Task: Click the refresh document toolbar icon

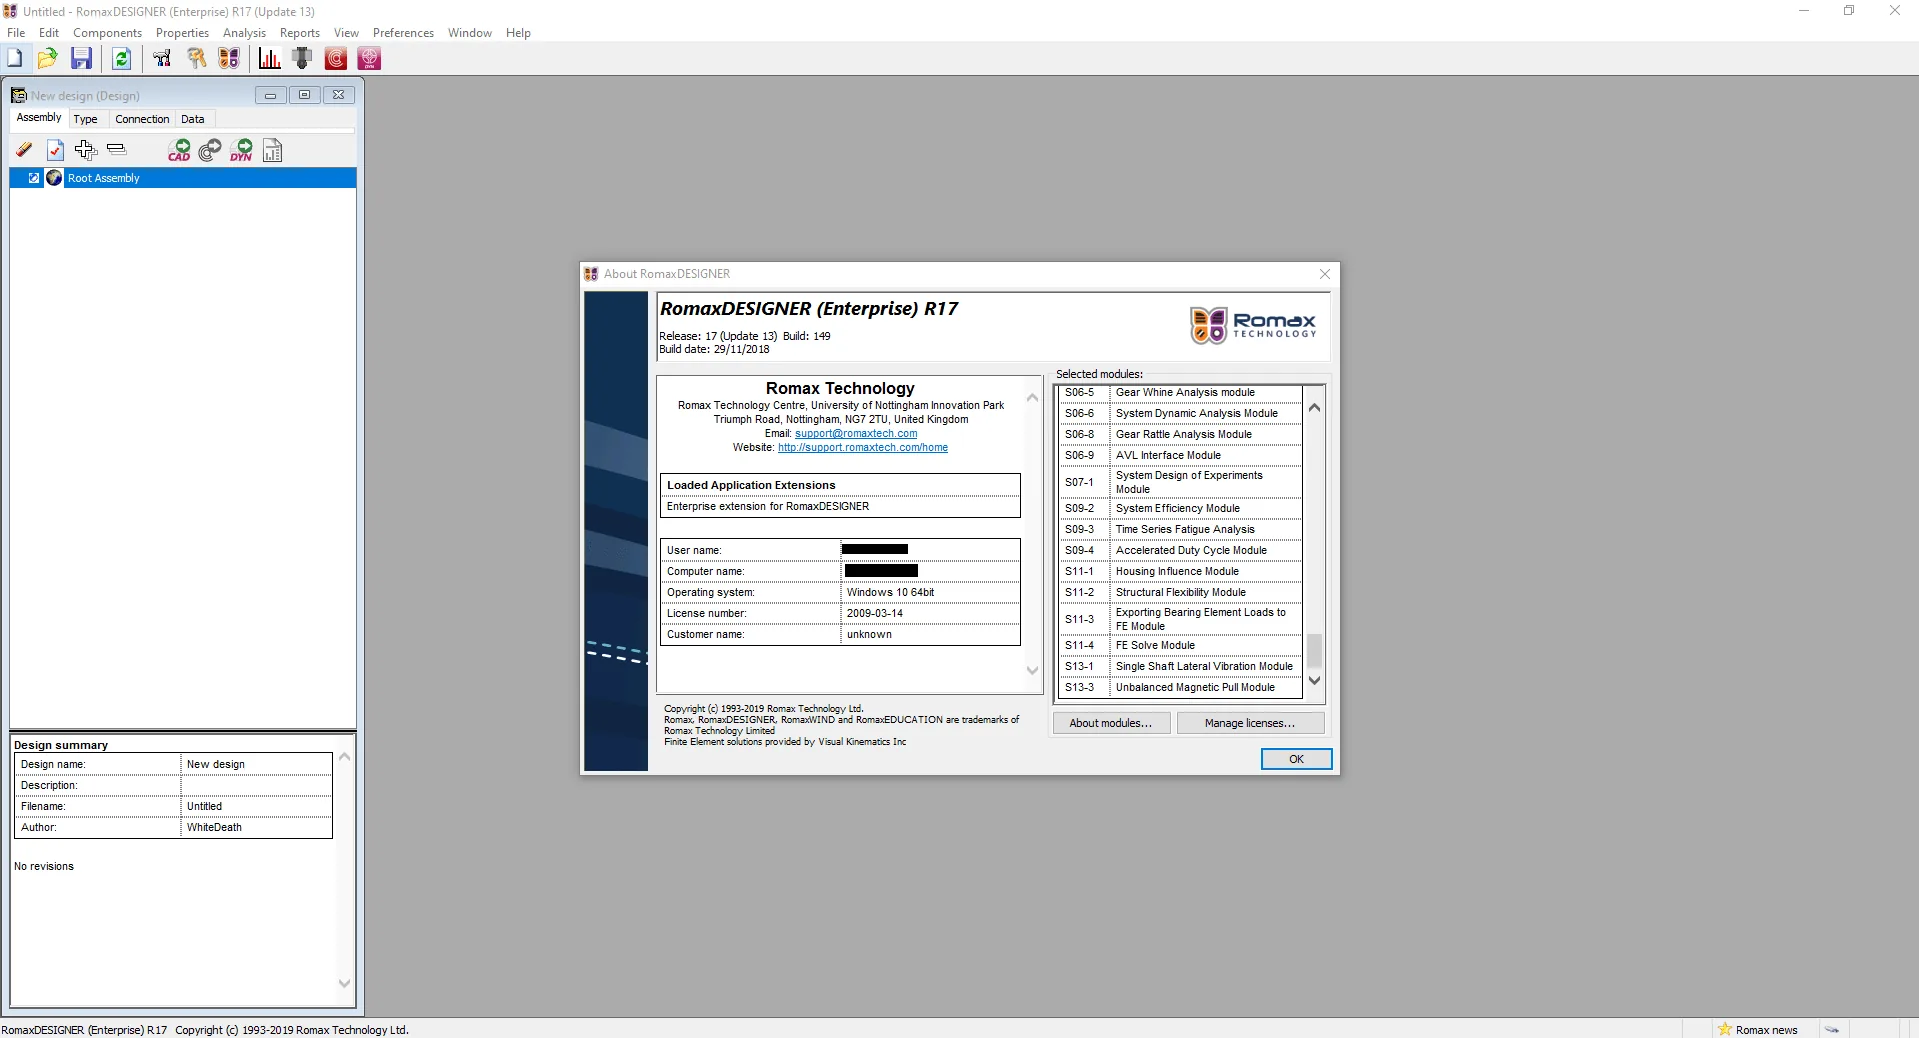Action: click(x=121, y=59)
